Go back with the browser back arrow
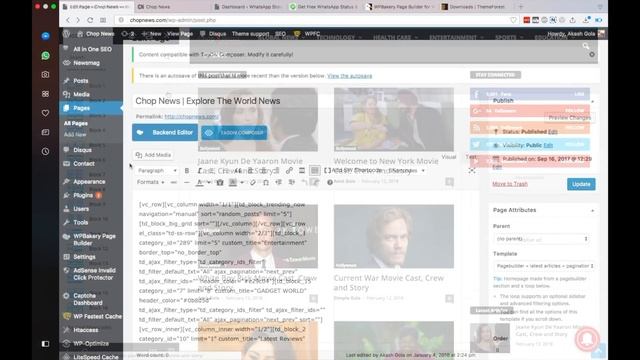Image resolution: width=640 pixels, height=360 pixels. (x=68, y=20)
